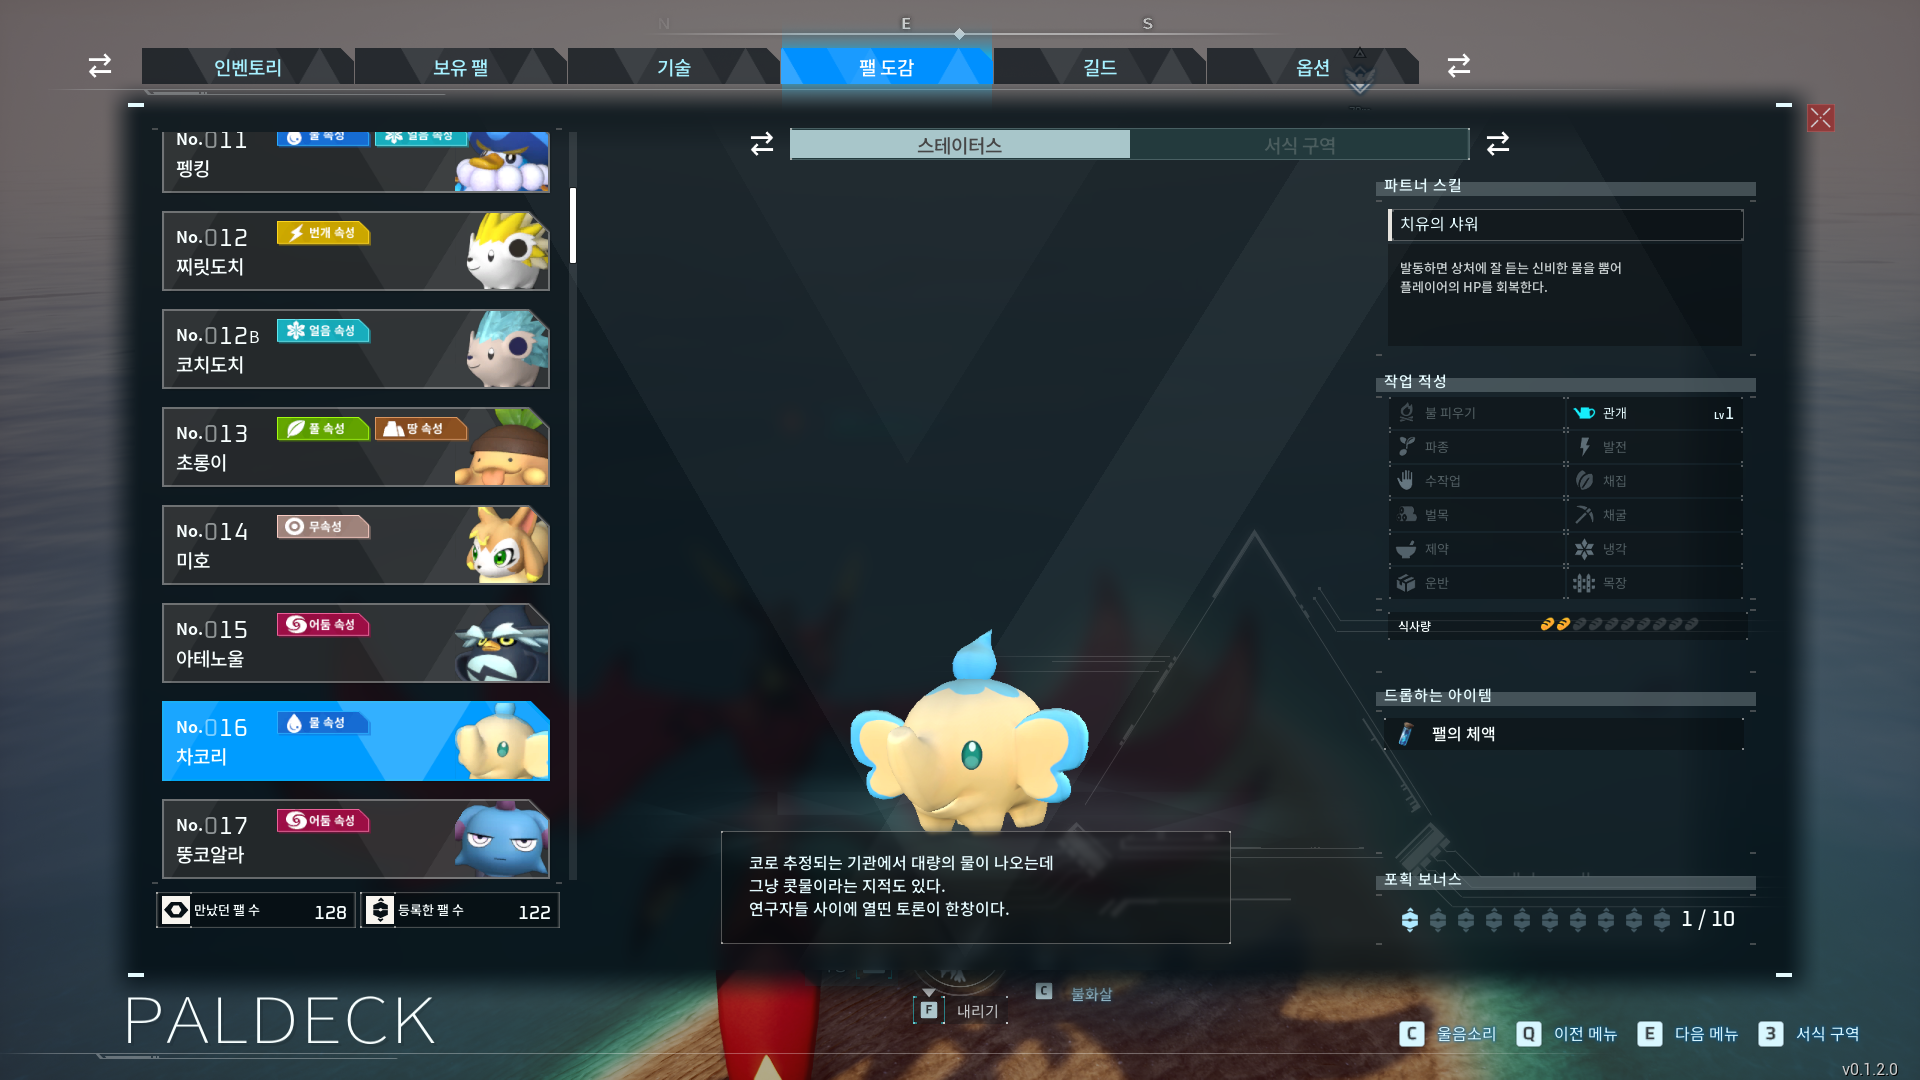Select No.012 찌릿도치 entry
The height and width of the screenshot is (1080, 1920).
tap(356, 251)
